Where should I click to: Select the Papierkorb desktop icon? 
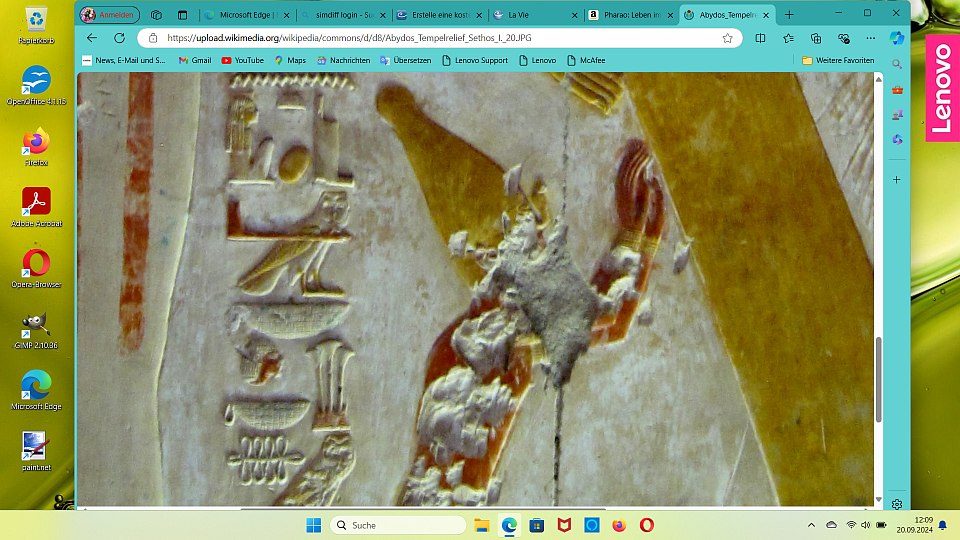click(x=37, y=27)
